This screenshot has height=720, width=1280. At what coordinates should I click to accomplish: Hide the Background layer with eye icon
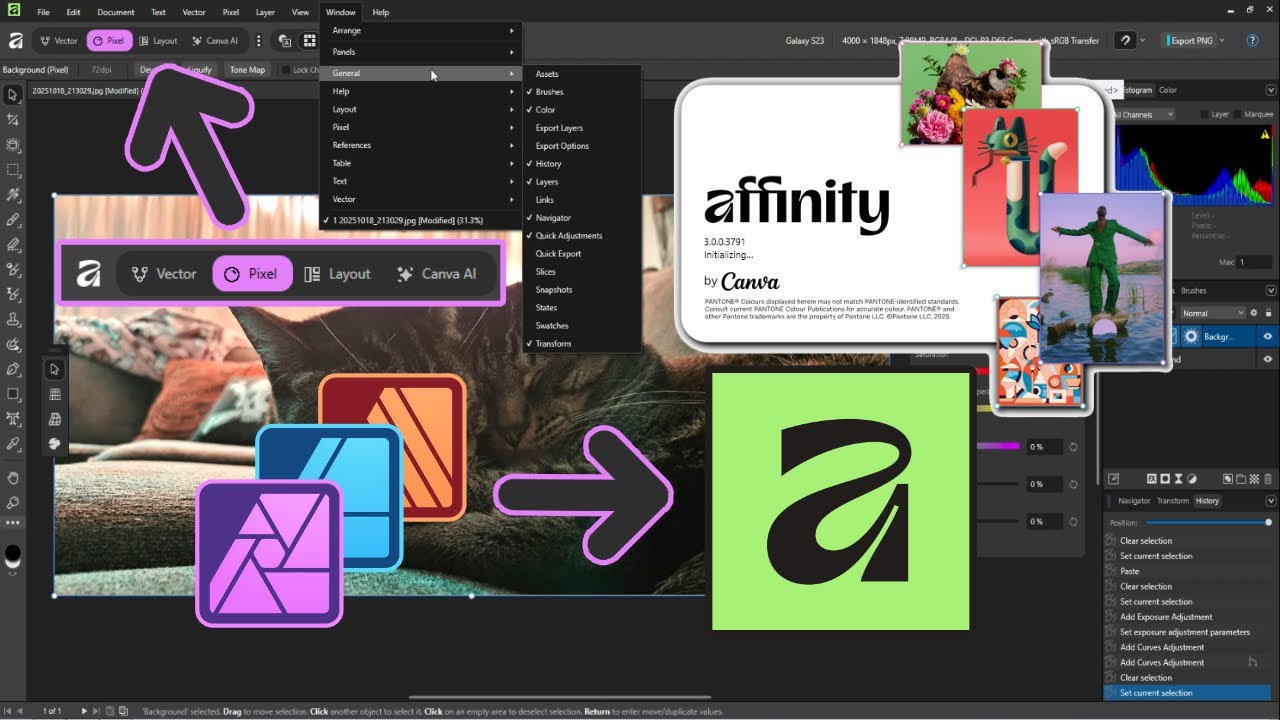click(x=1268, y=337)
